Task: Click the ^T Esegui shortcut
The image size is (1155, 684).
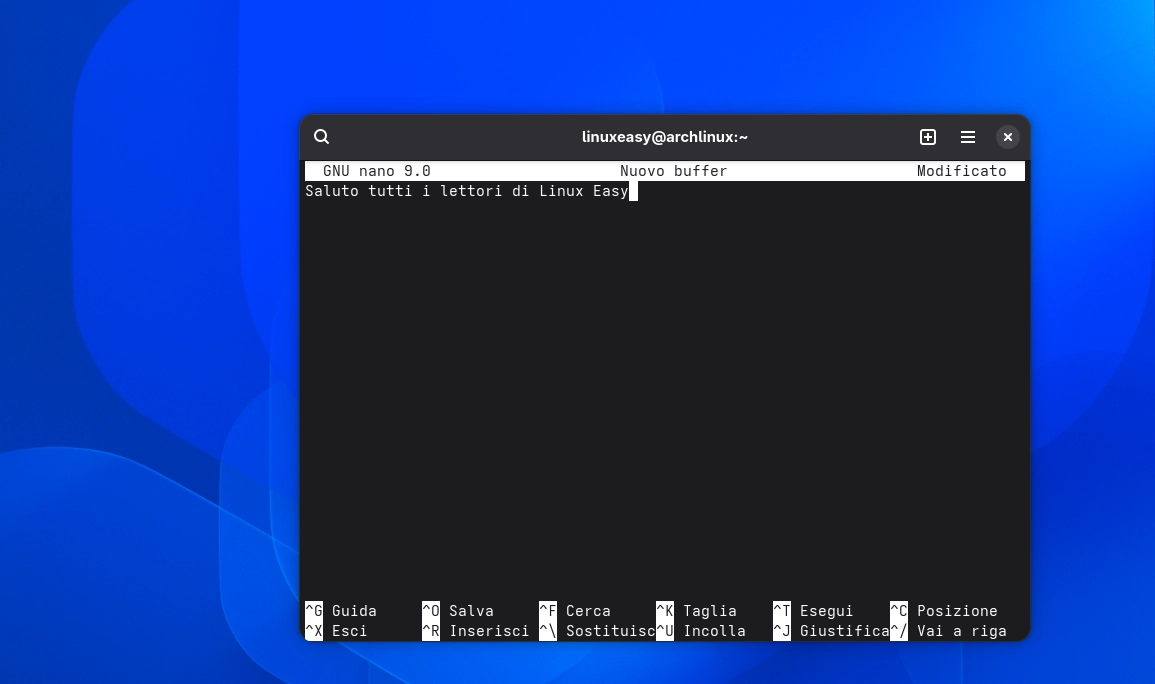Action: tap(814, 611)
